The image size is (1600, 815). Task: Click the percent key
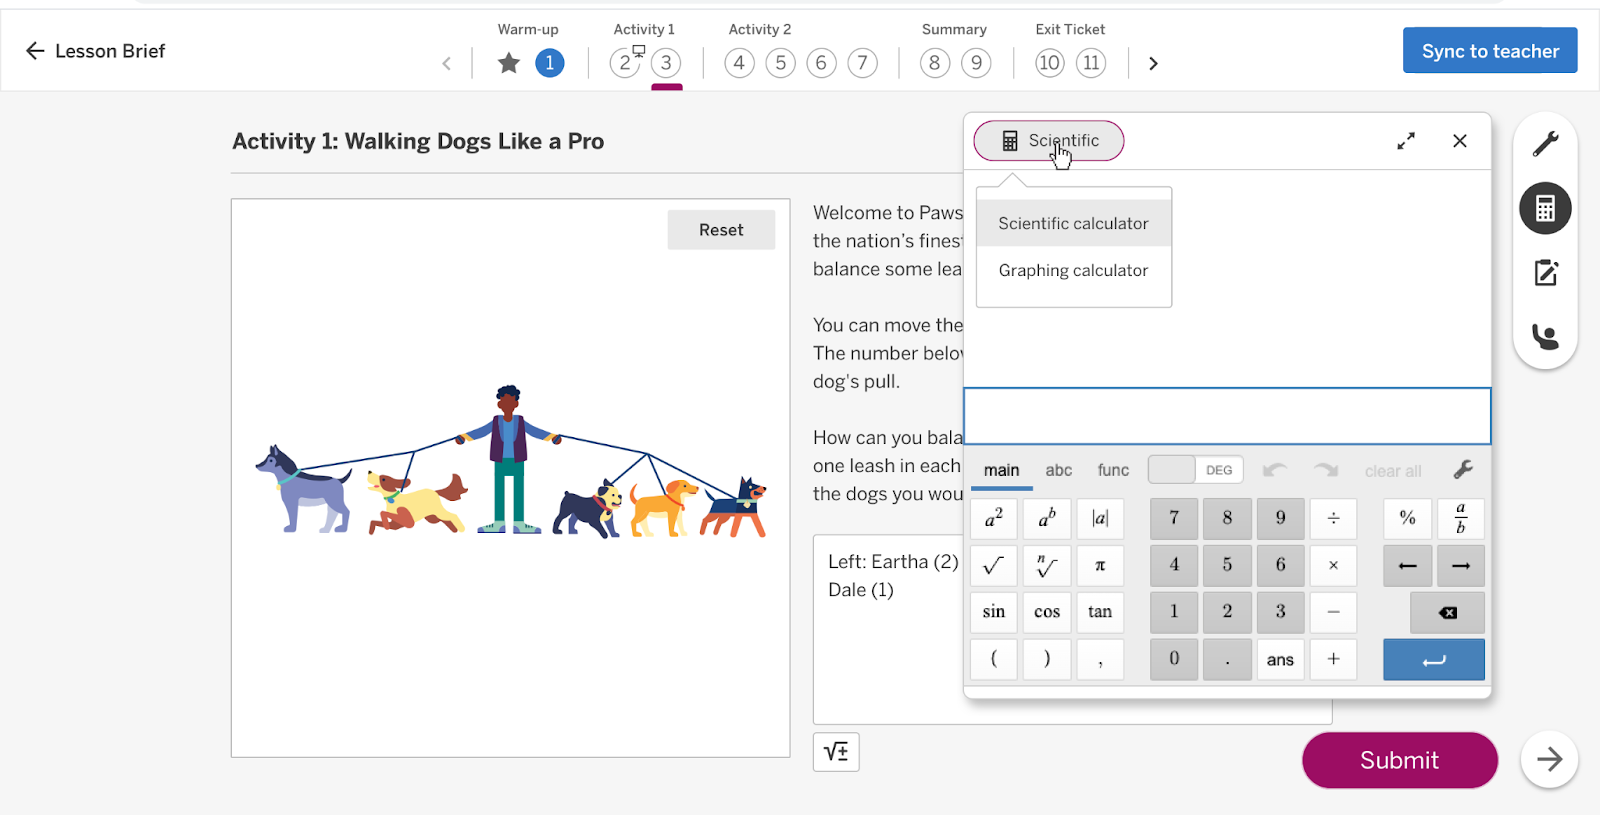pyautogui.click(x=1407, y=518)
